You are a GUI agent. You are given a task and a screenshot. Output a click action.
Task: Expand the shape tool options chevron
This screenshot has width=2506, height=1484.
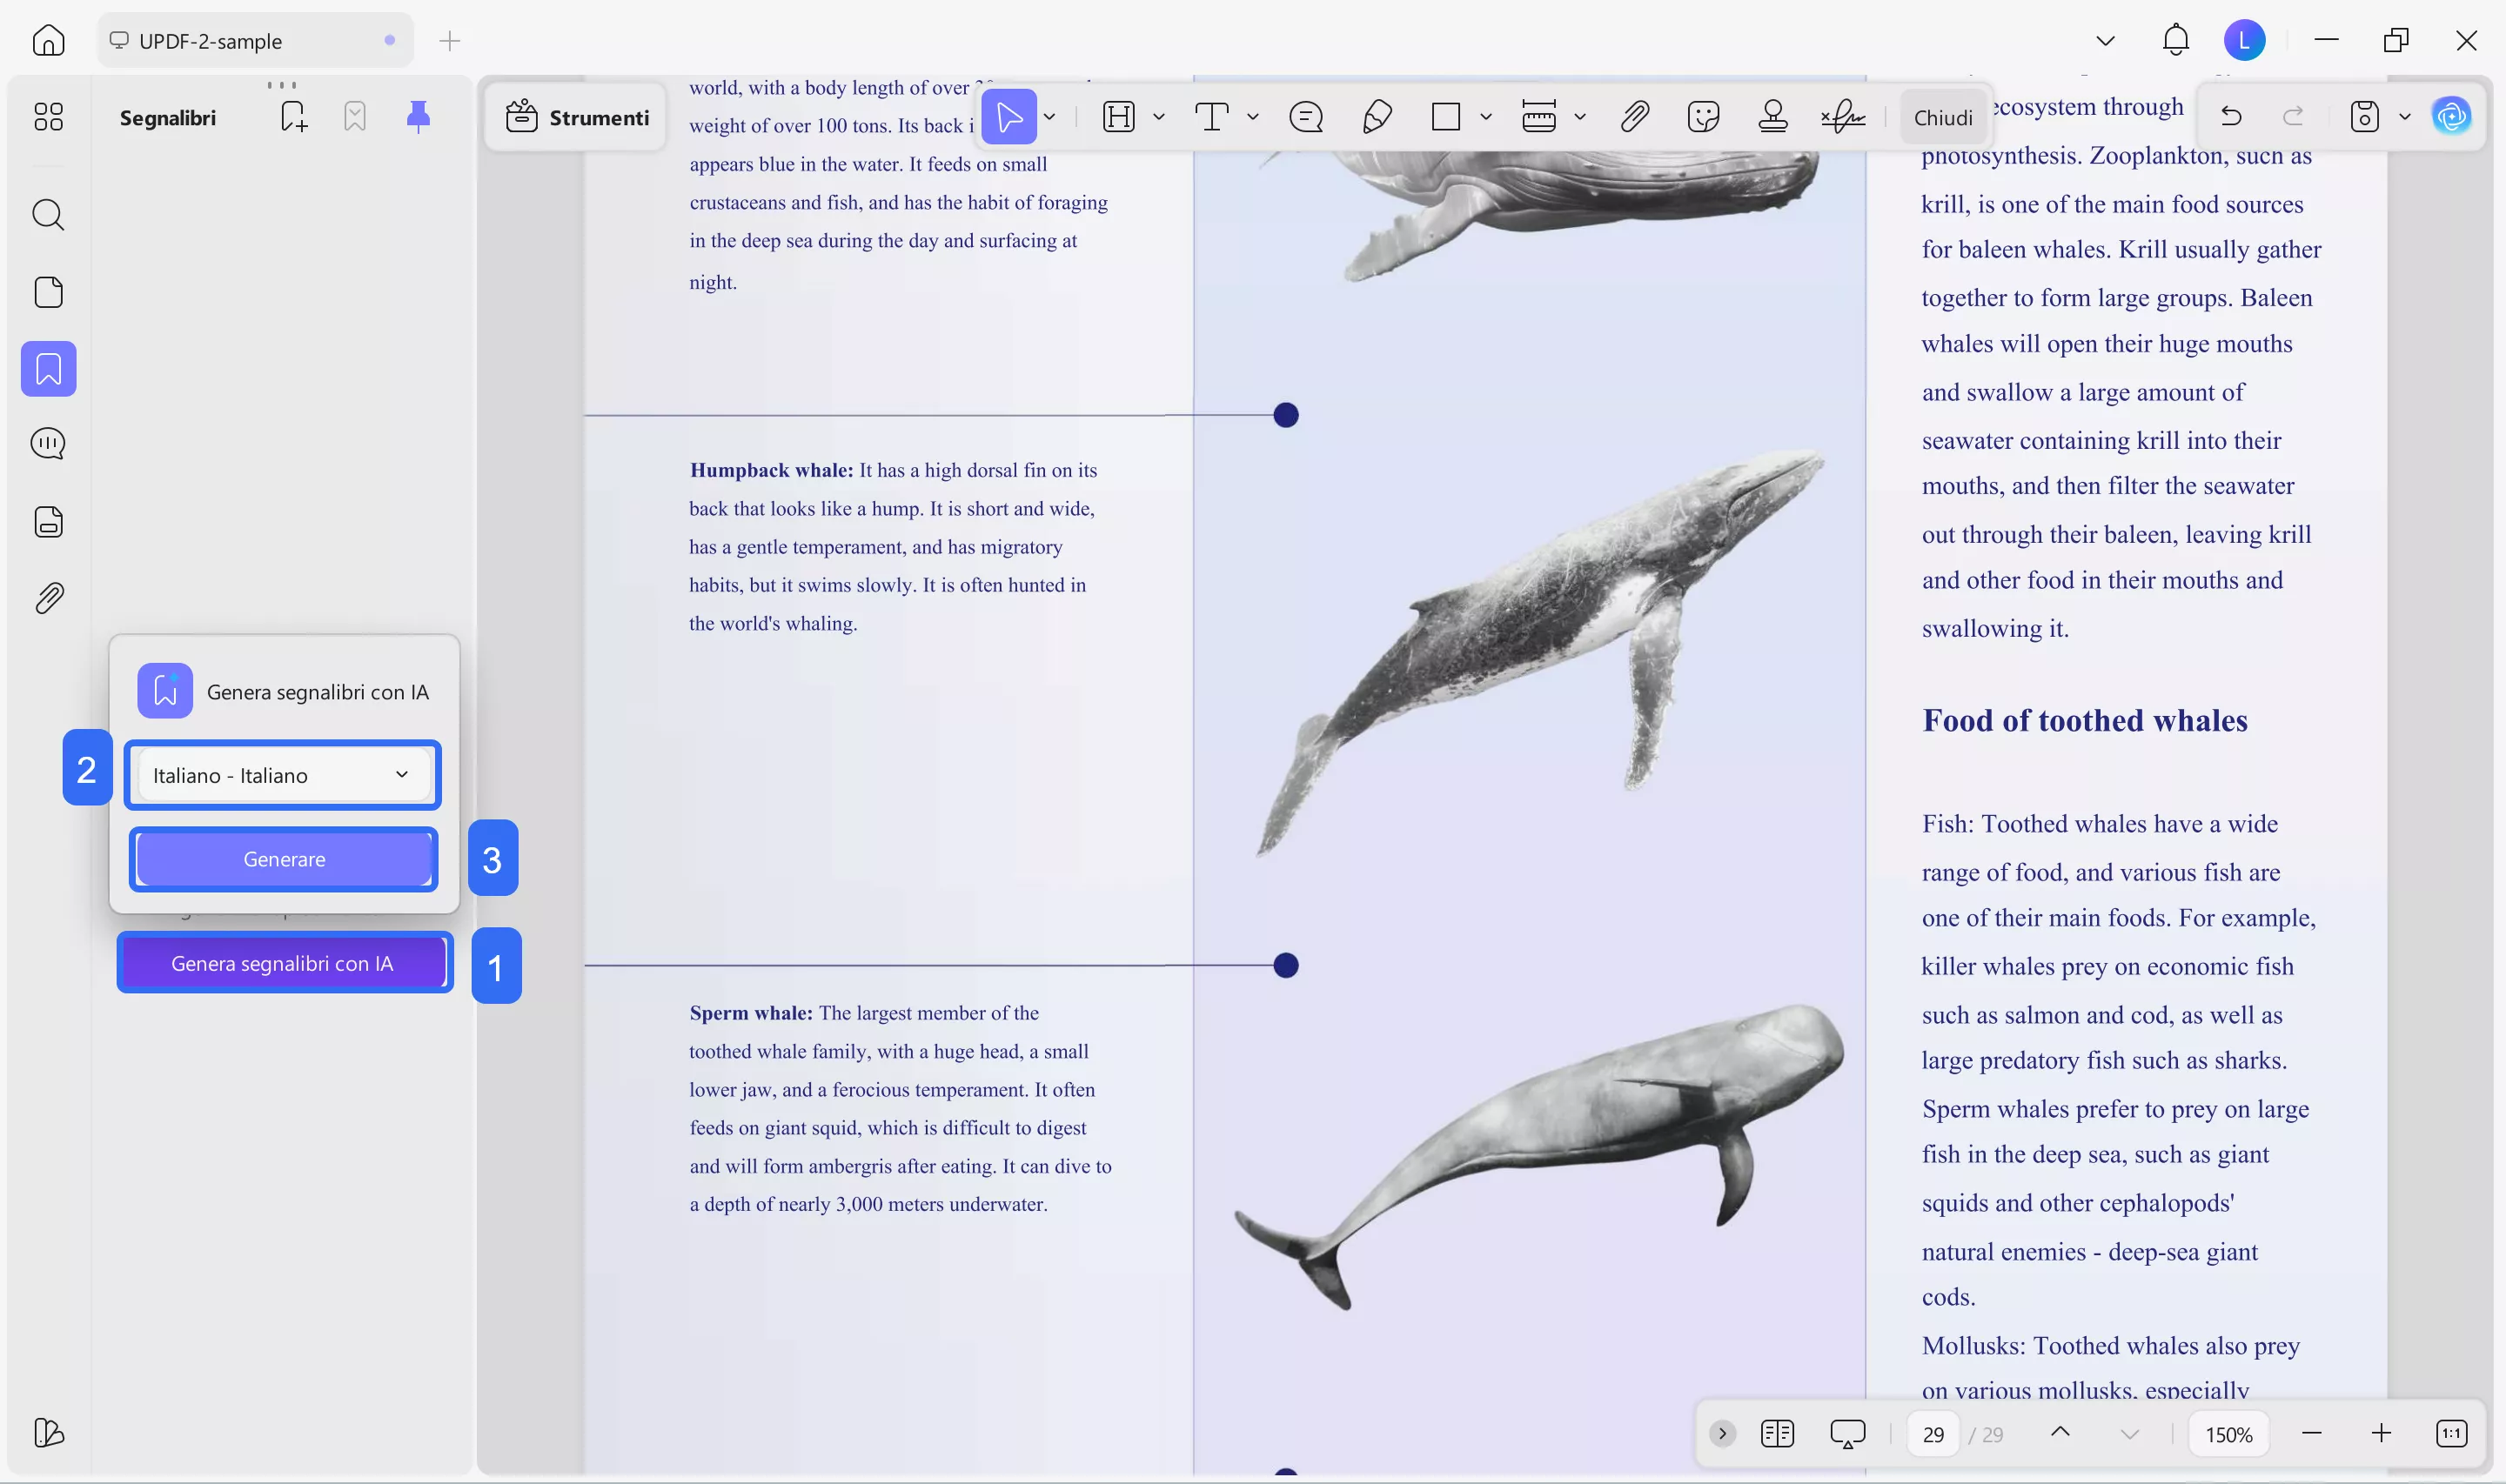(1486, 117)
